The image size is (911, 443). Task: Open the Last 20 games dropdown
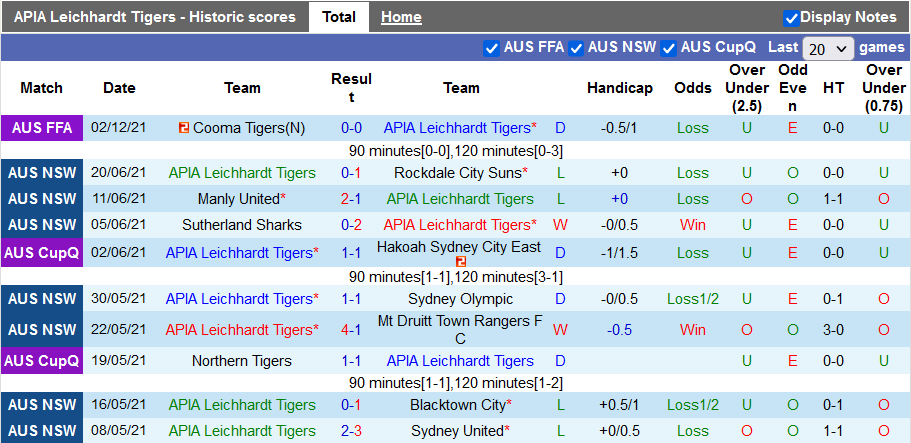point(828,49)
